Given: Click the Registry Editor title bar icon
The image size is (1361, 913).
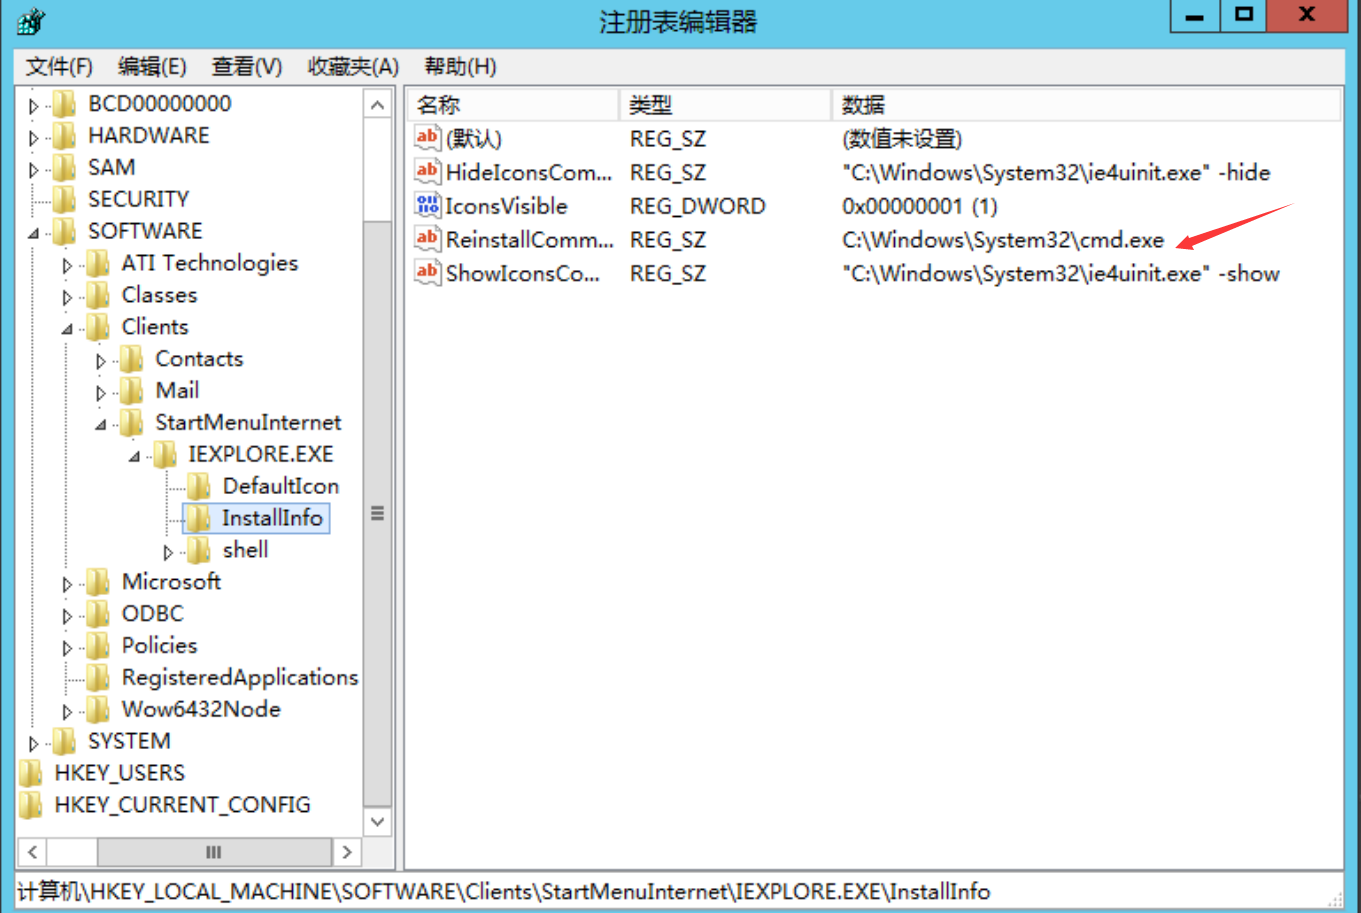Looking at the screenshot, I should (31, 21).
